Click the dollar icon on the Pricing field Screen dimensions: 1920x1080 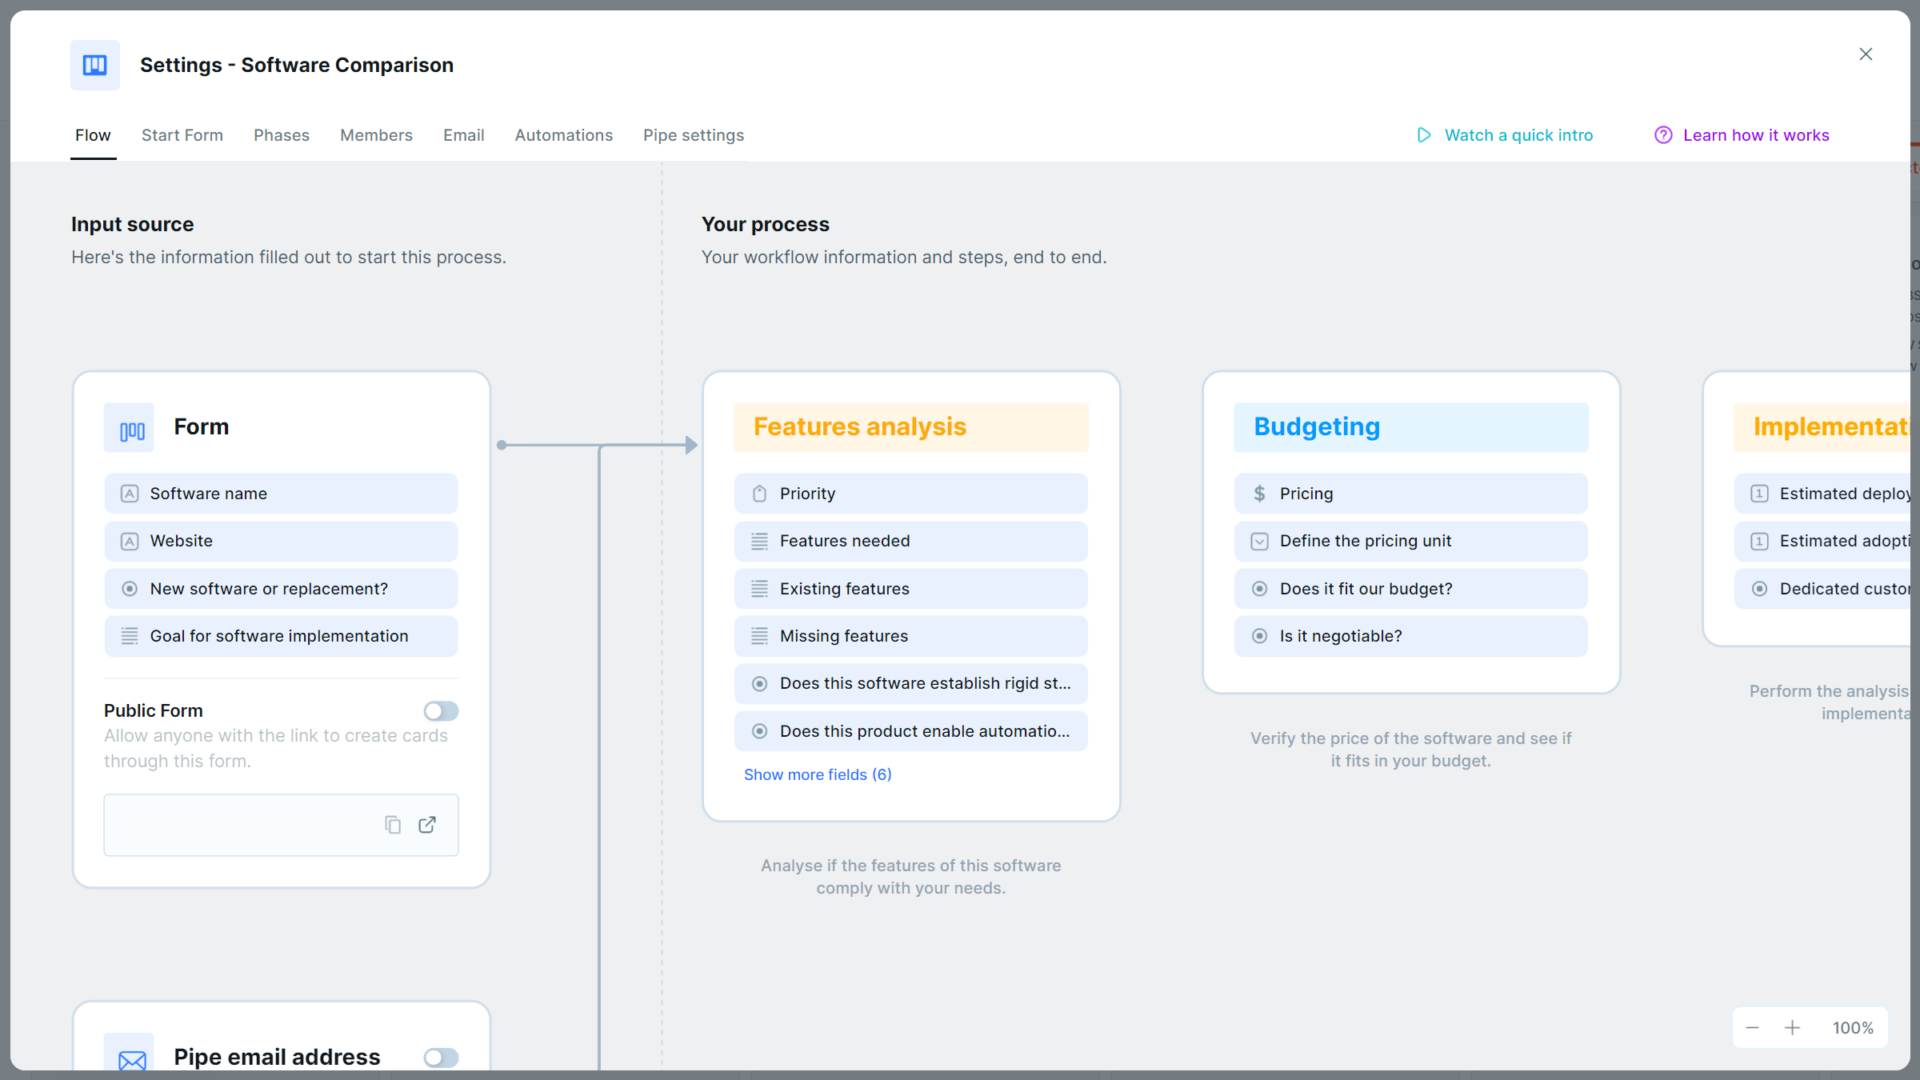pyautogui.click(x=1259, y=493)
